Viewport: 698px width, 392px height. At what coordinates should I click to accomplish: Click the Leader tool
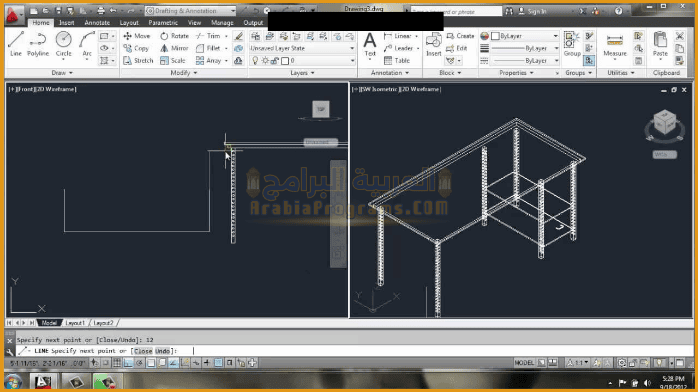point(398,48)
